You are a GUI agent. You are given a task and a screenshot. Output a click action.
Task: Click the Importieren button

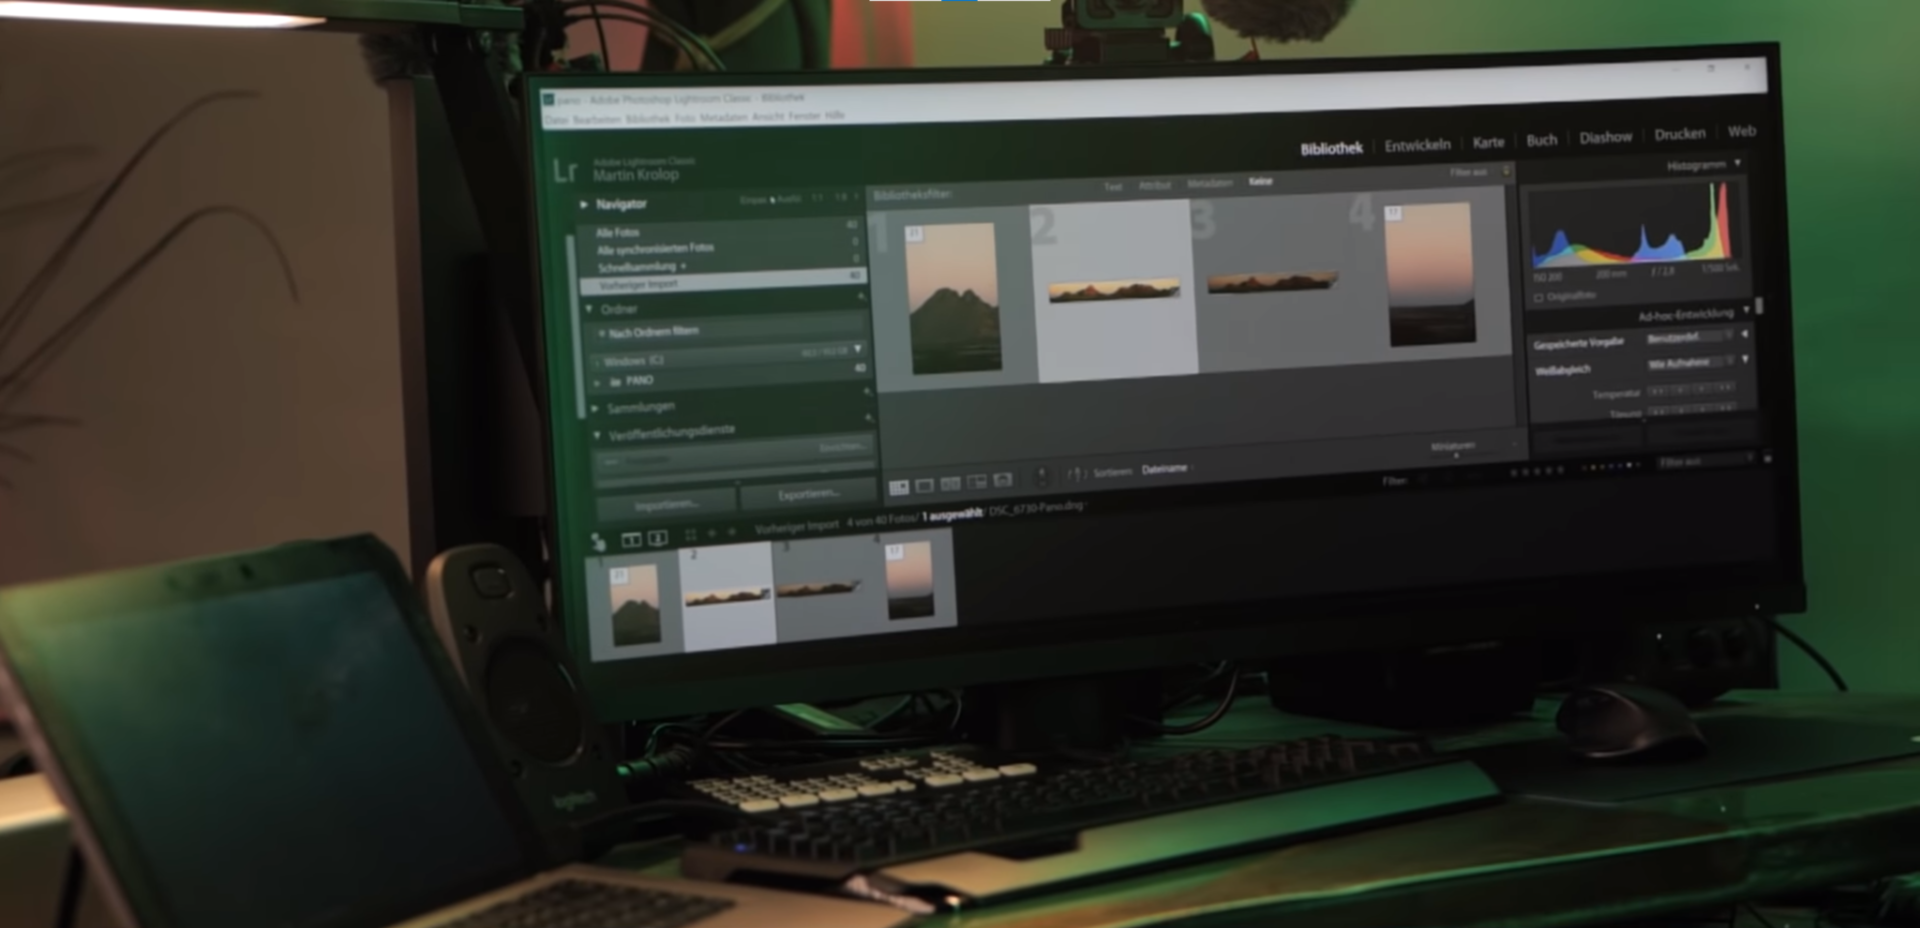(667, 503)
